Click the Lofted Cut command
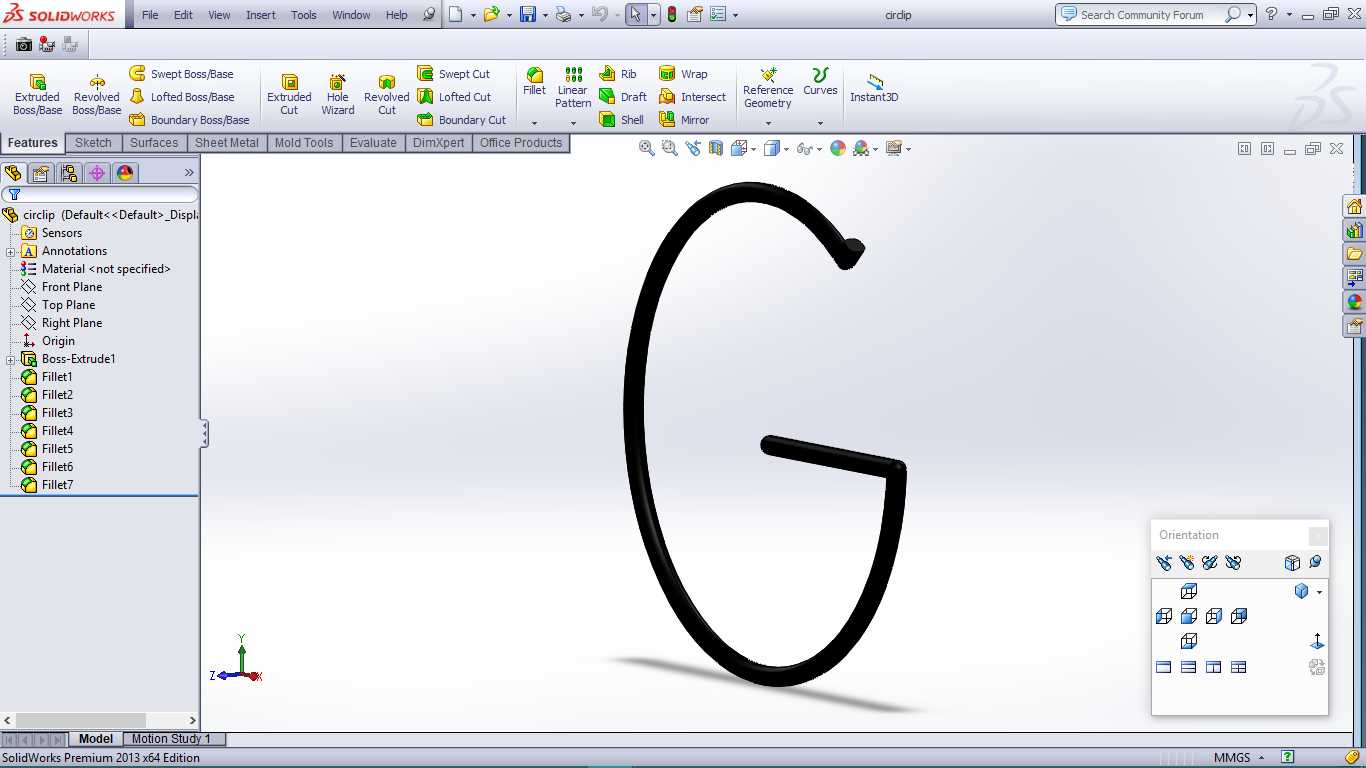1366x768 pixels. click(454, 97)
